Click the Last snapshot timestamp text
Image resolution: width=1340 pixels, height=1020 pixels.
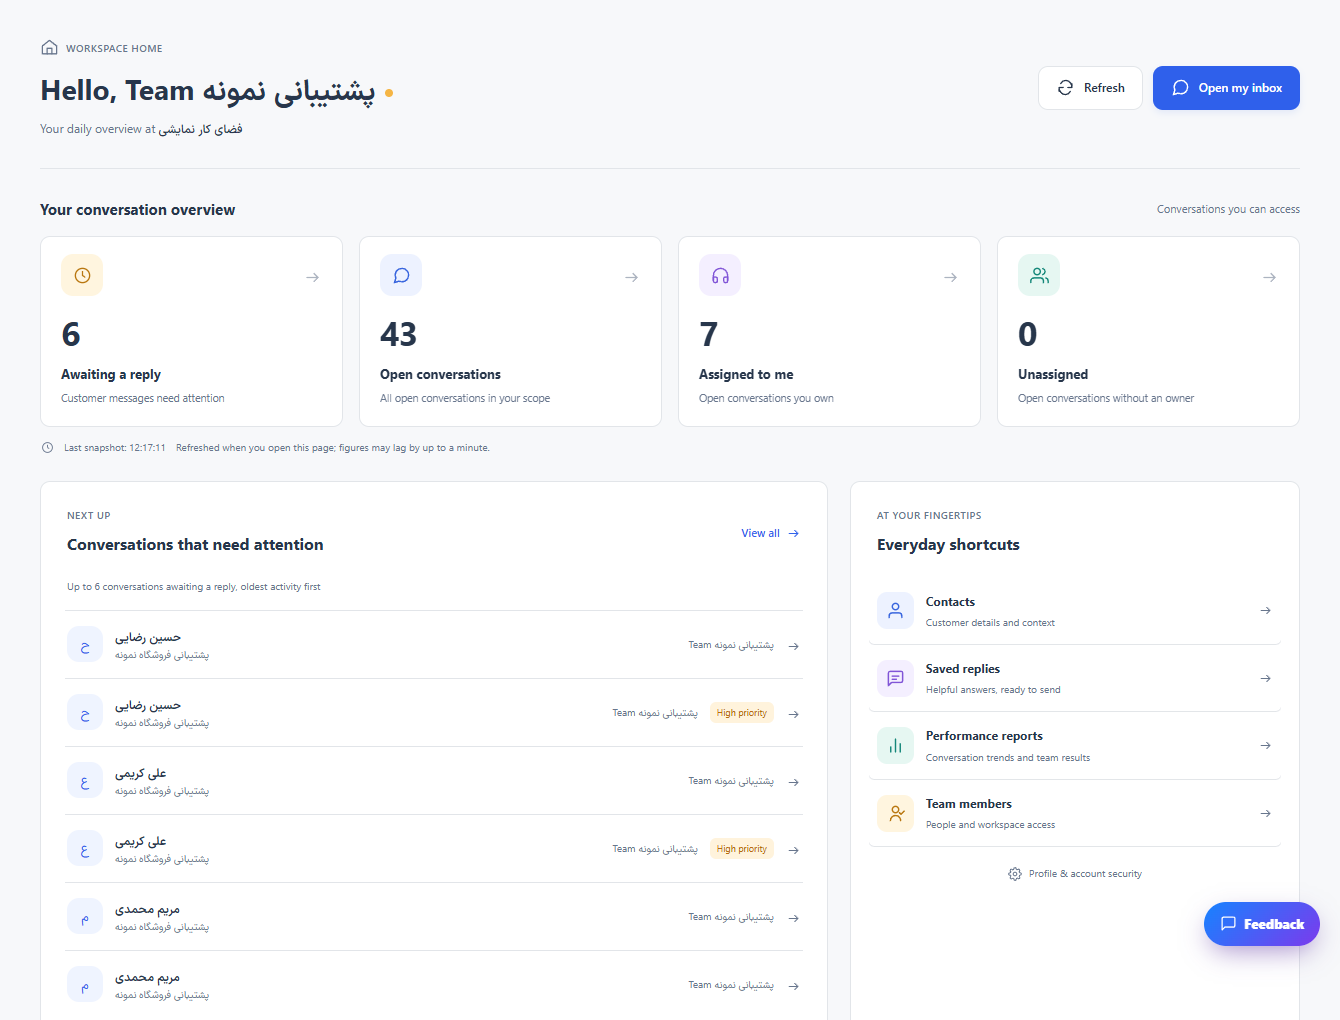point(115,448)
